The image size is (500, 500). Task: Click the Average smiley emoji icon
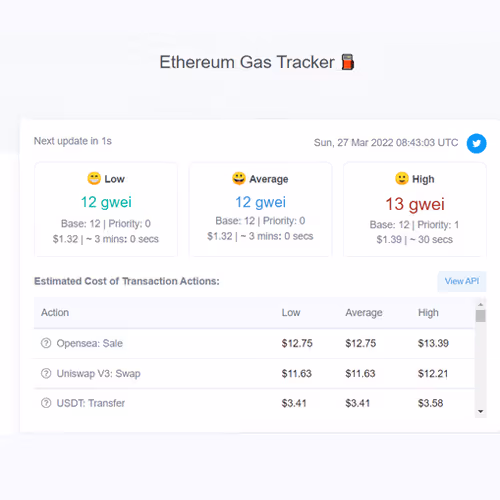point(239,178)
